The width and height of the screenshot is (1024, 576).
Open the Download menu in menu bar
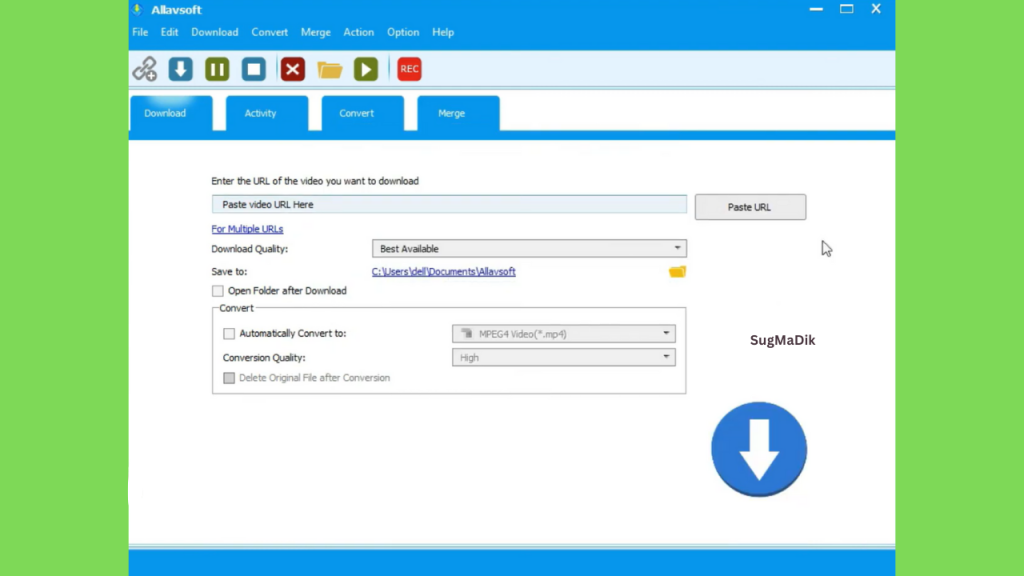[x=214, y=32]
